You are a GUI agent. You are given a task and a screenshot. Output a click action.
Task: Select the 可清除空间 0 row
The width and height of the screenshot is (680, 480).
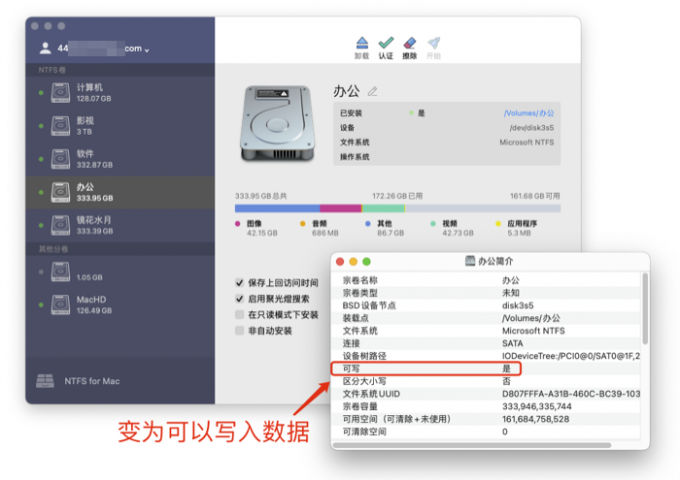tap(487, 431)
